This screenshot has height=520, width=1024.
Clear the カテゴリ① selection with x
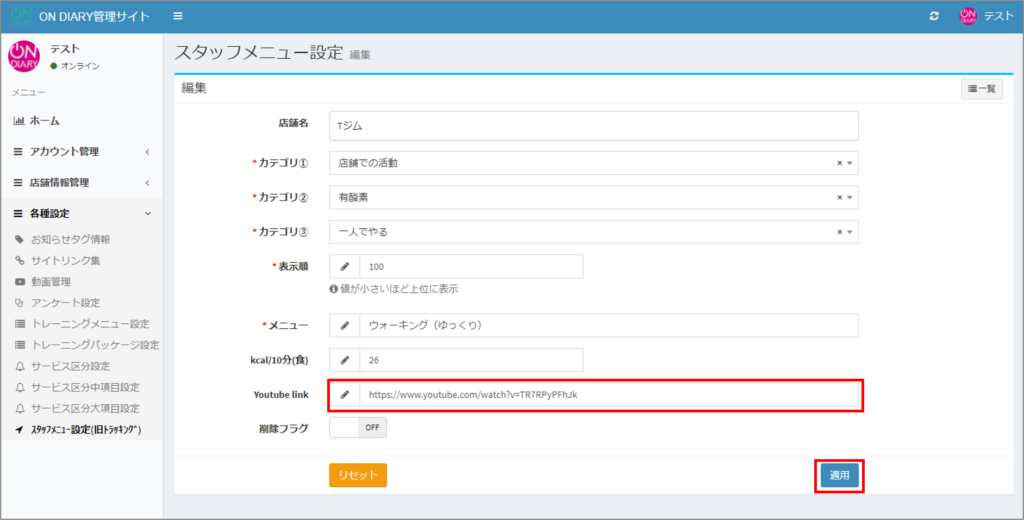pos(839,163)
